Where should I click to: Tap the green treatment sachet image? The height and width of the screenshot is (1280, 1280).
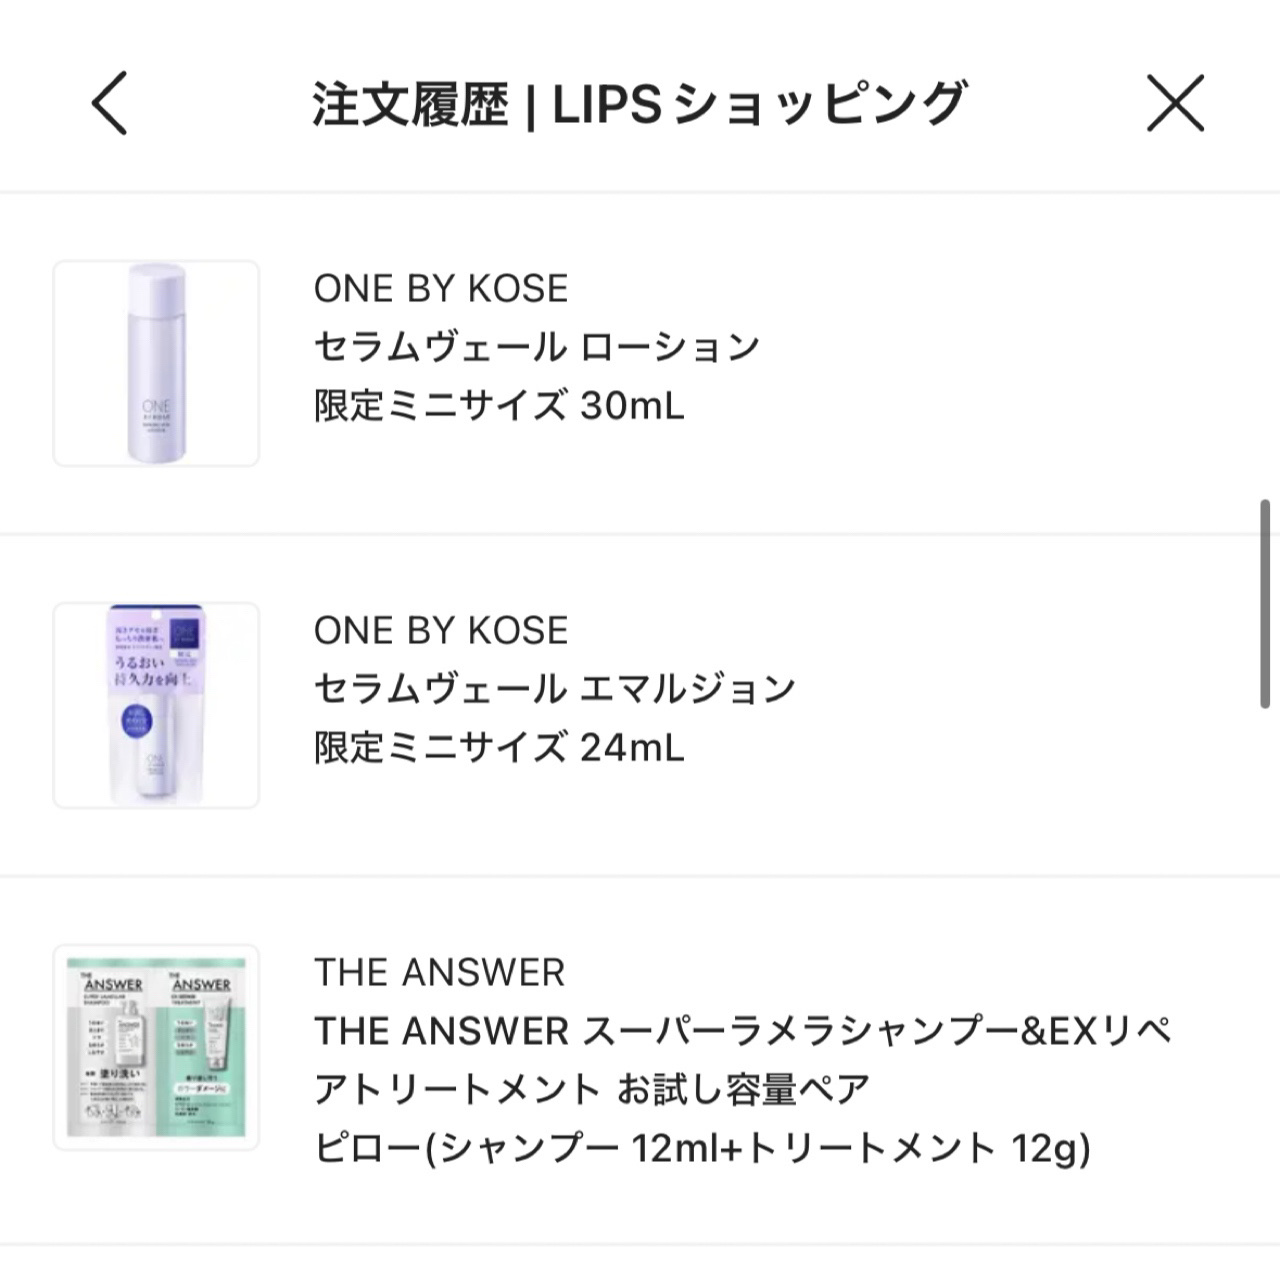coord(205,1046)
